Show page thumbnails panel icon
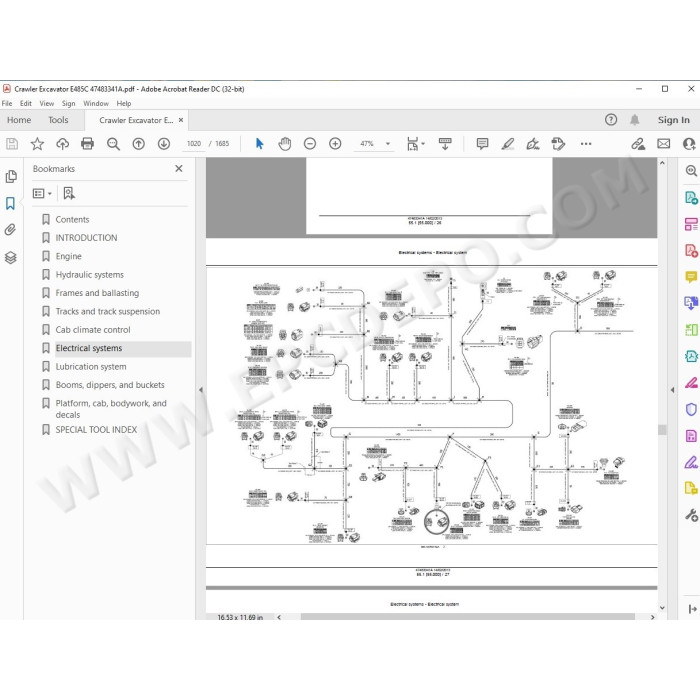 pyautogui.click(x=11, y=176)
